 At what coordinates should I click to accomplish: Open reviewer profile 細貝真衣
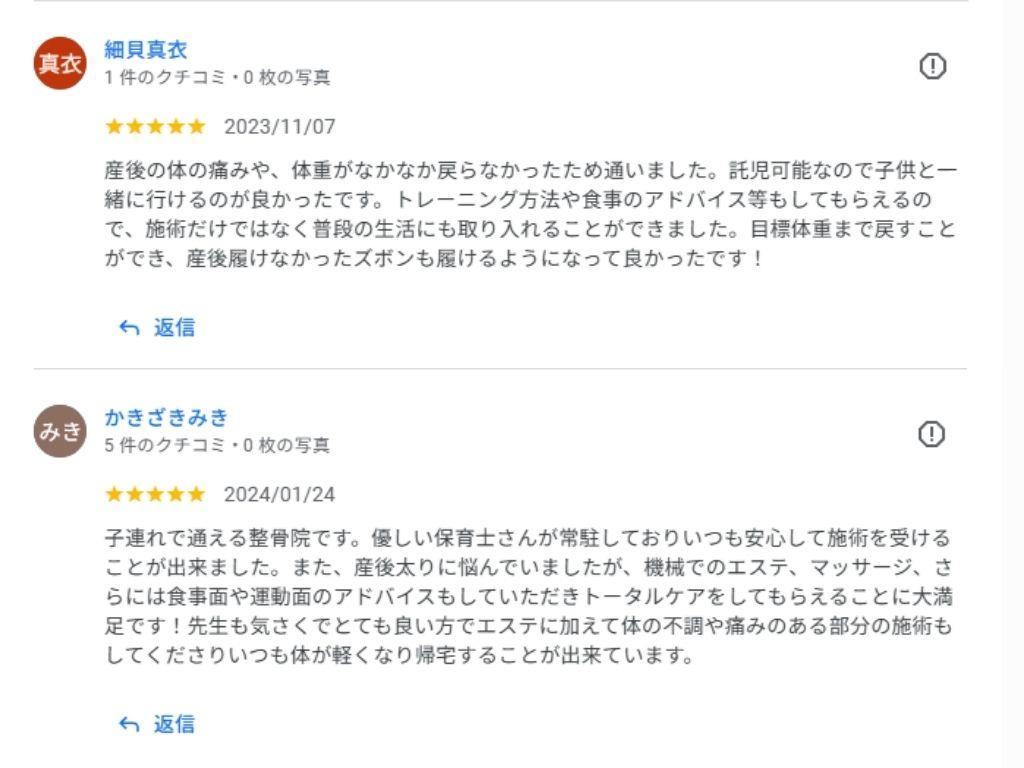146,50
